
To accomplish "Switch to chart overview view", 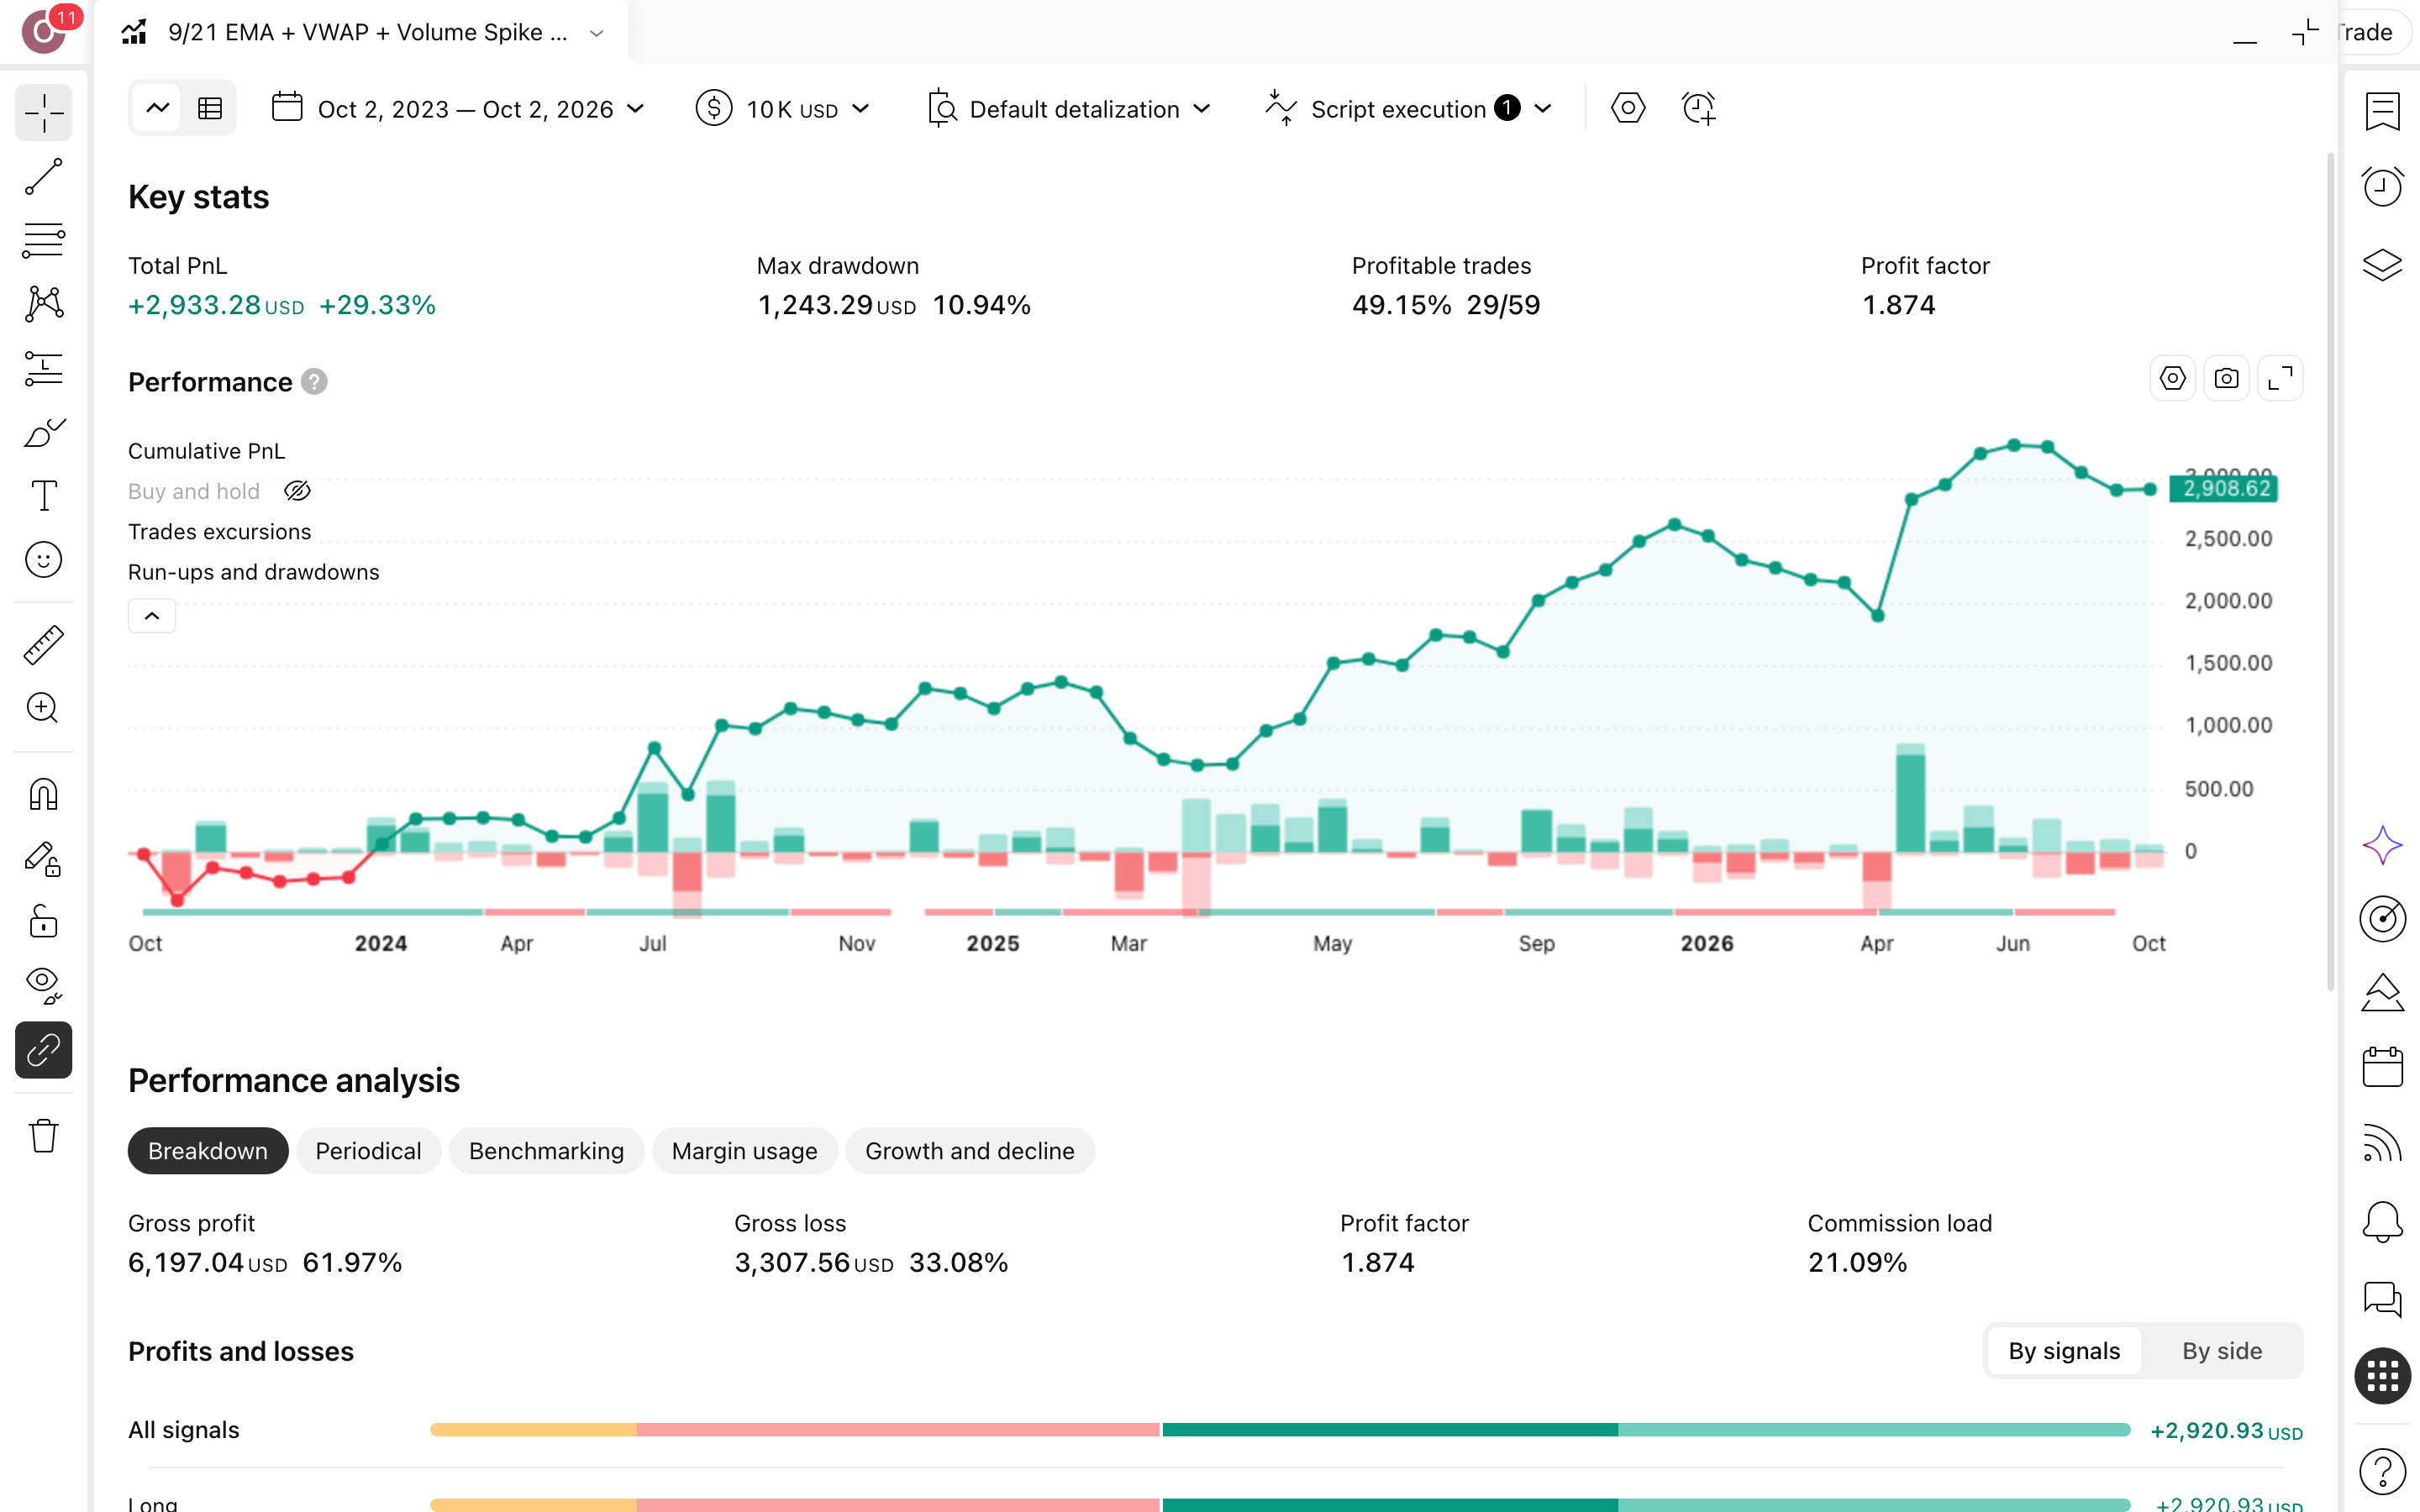I will pyautogui.click(x=158, y=108).
